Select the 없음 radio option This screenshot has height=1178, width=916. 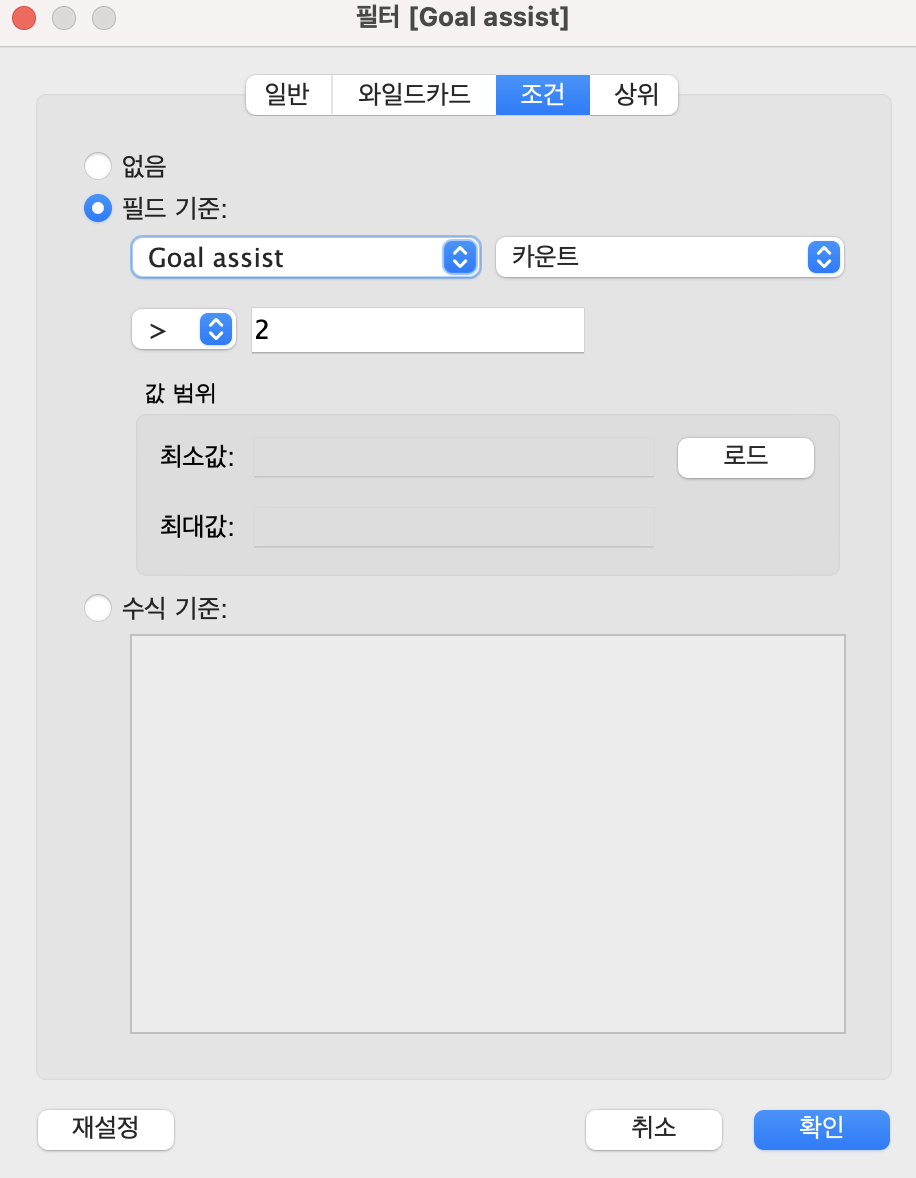(98, 165)
